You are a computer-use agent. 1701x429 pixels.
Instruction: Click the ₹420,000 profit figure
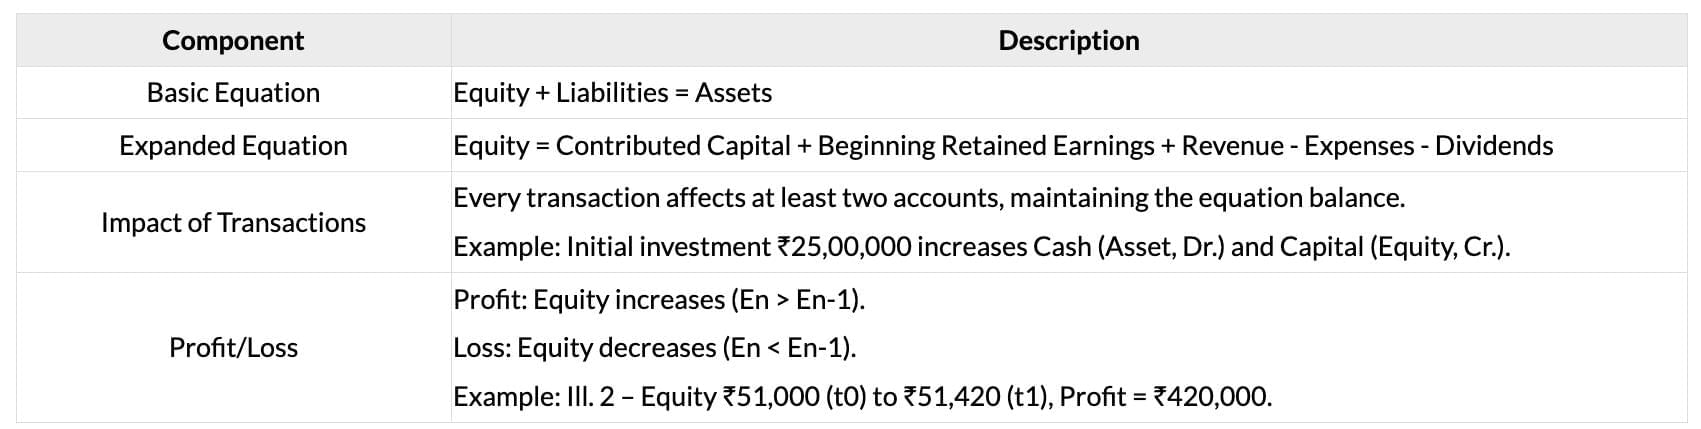pyautogui.click(x=1211, y=397)
